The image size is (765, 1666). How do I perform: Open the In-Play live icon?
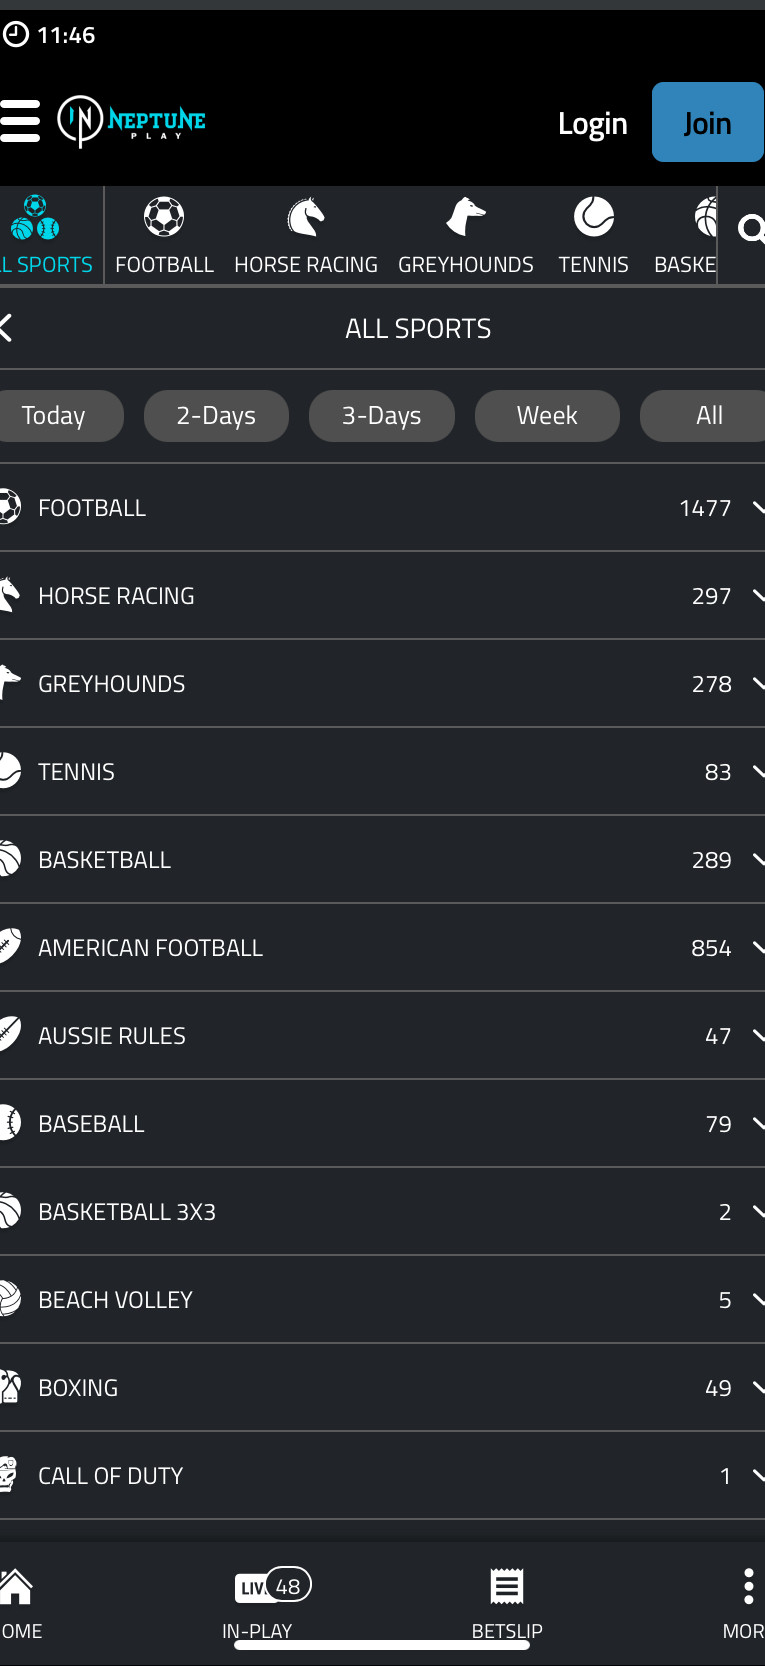[272, 1586]
